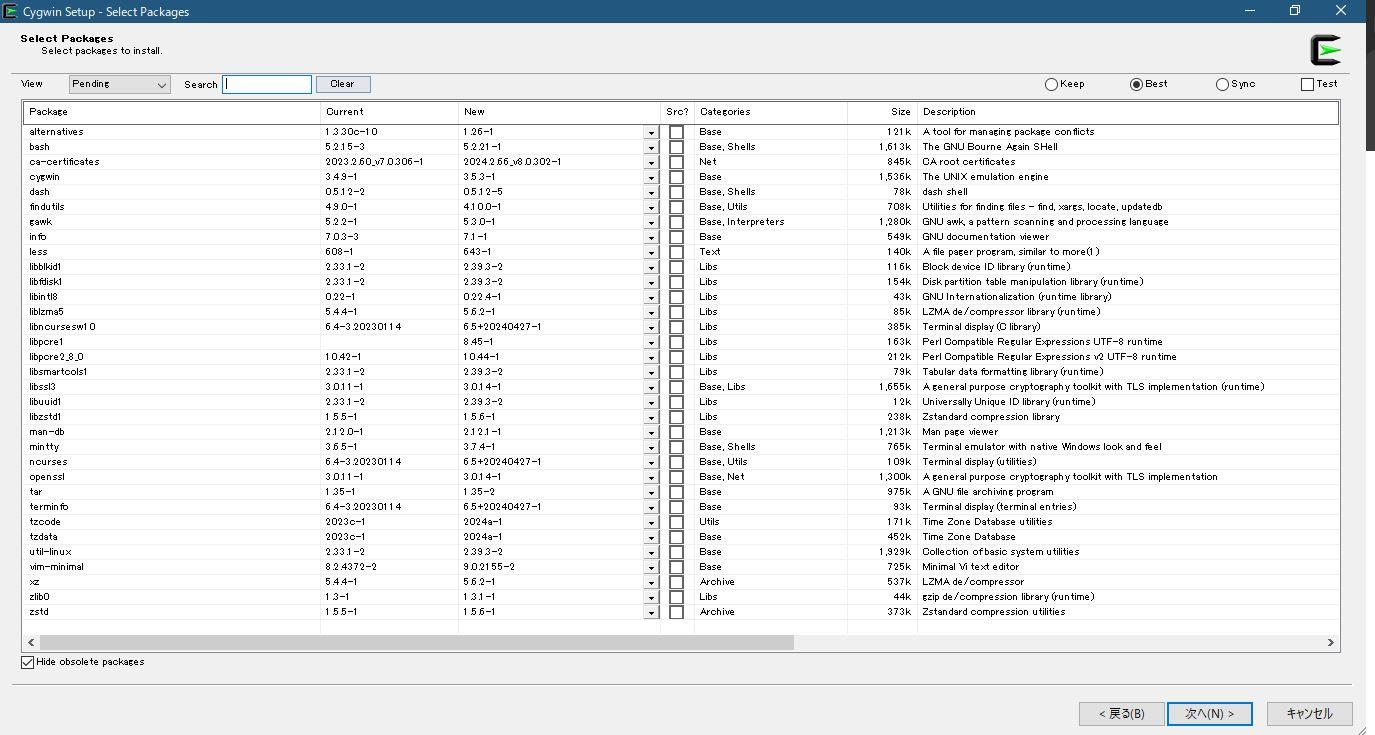1375x735 pixels.
Task: Click the ncurses package name
Action: [48, 462]
